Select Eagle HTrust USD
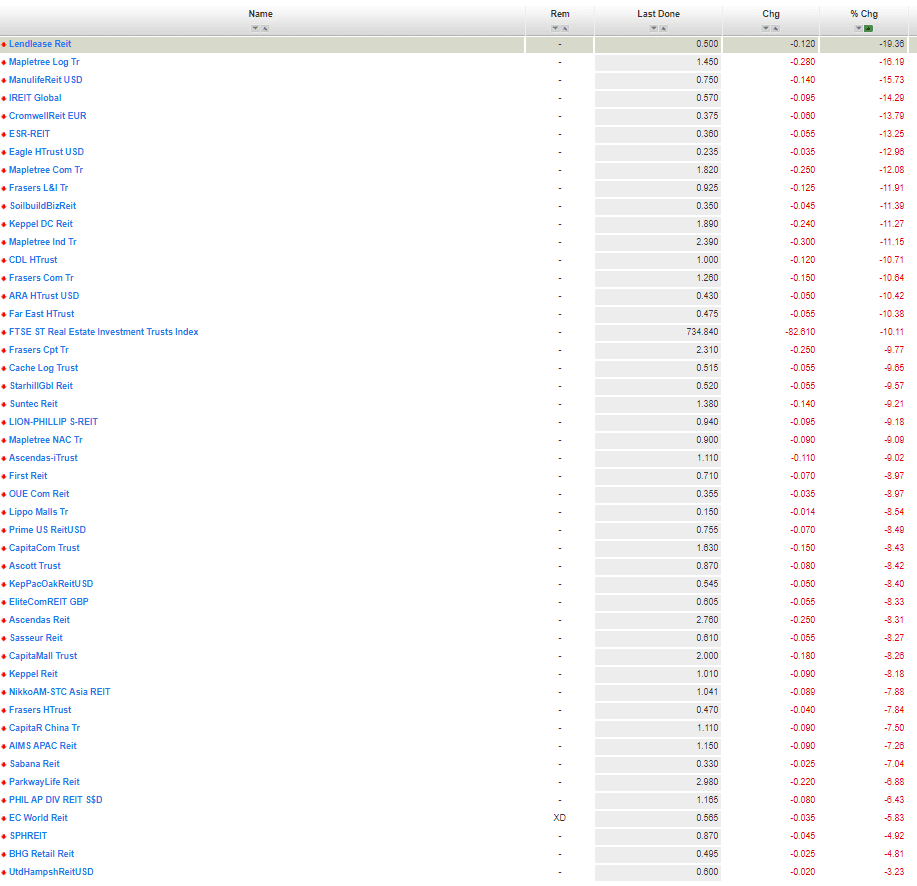The width and height of the screenshot is (917, 886). tap(46, 152)
